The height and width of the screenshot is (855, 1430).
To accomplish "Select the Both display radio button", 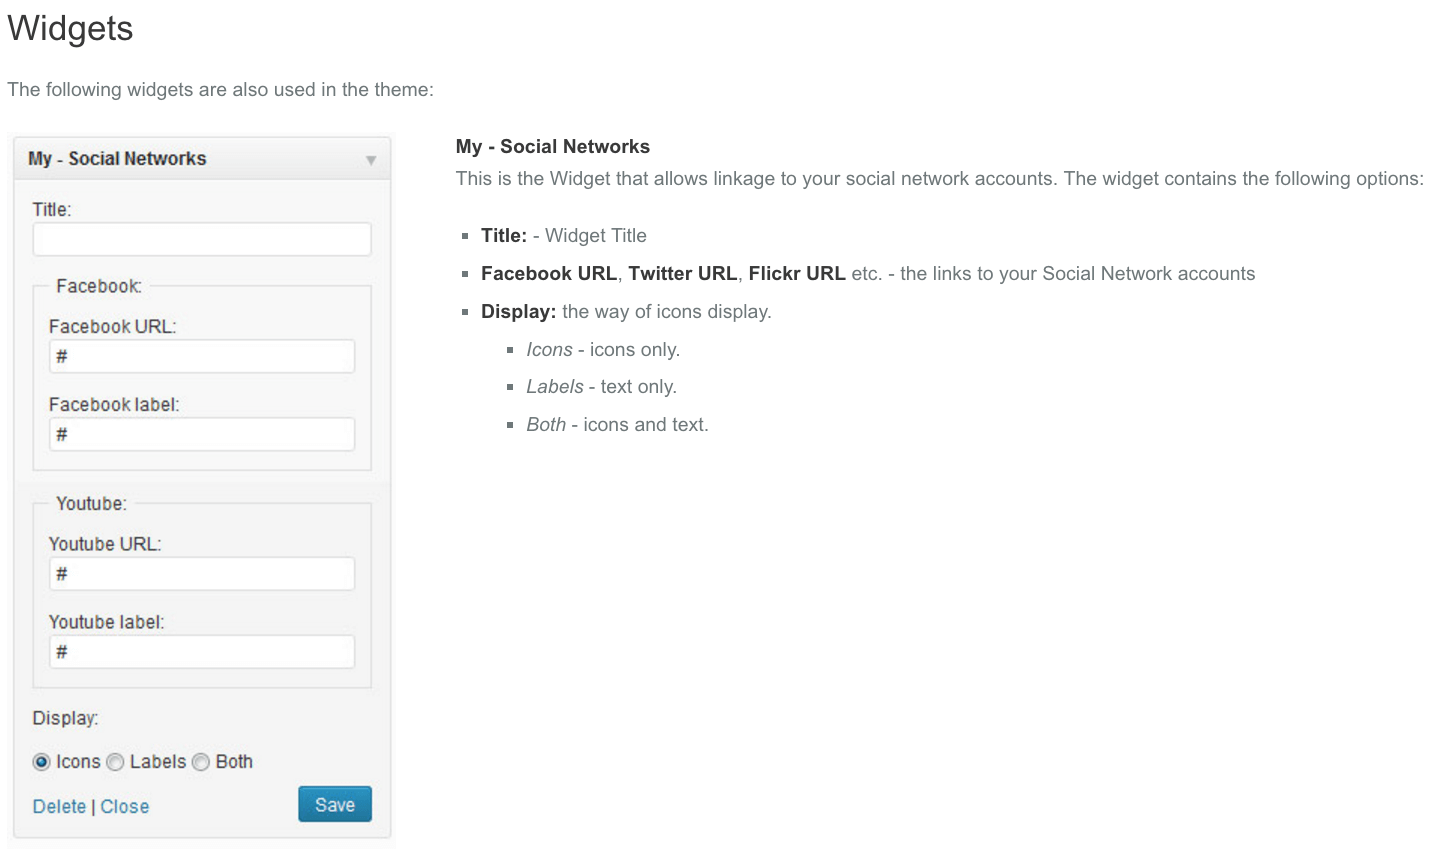I will pyautogui.click(x=201, y=762).
